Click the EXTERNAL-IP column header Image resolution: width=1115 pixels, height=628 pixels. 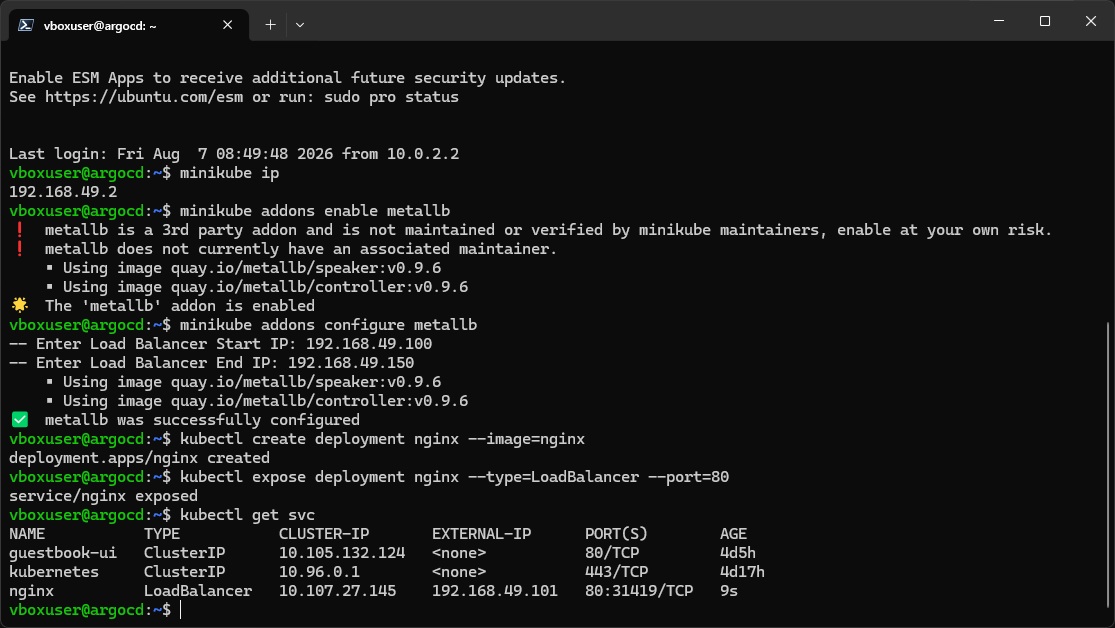tap(481, 534)
